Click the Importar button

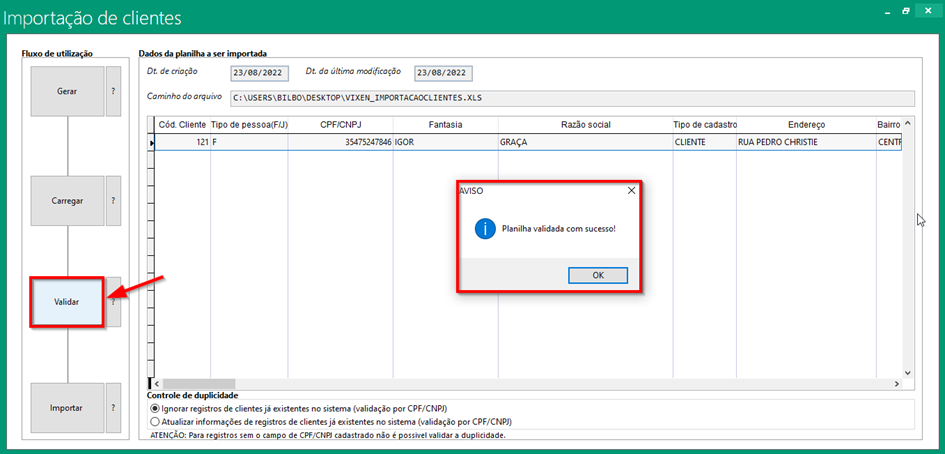tap(67, 408)
